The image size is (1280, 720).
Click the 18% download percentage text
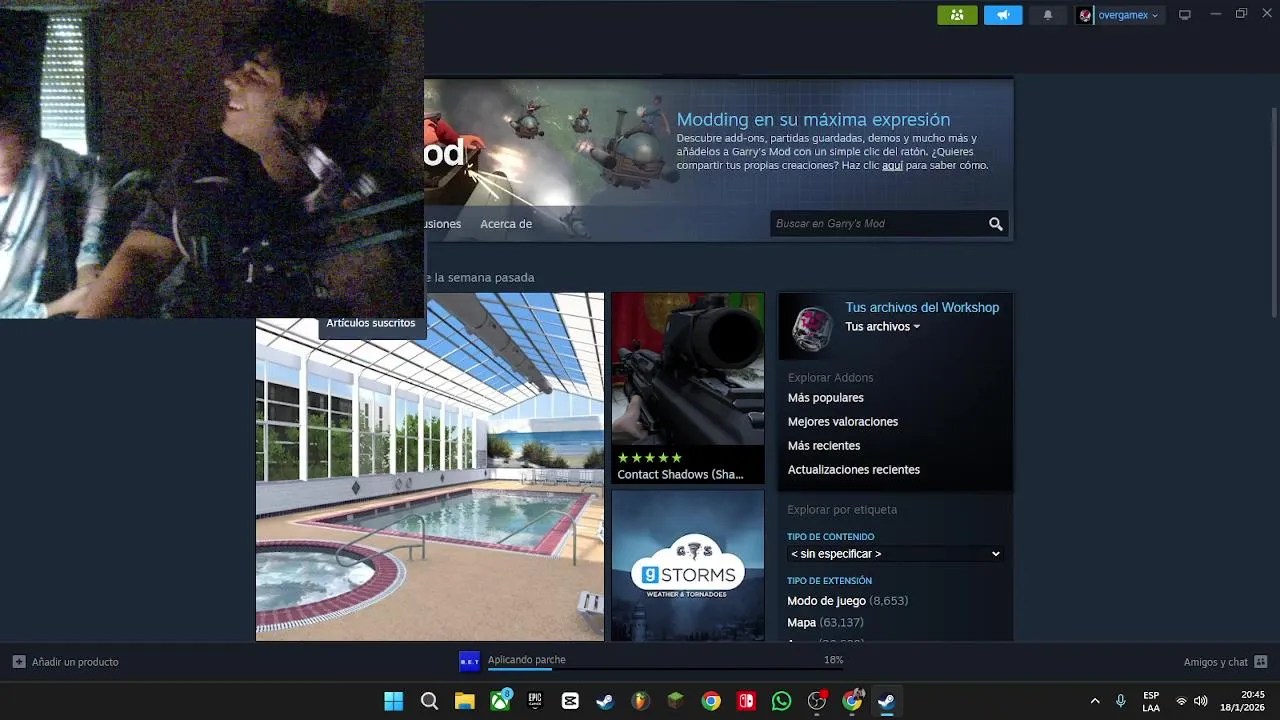point(833,660)
